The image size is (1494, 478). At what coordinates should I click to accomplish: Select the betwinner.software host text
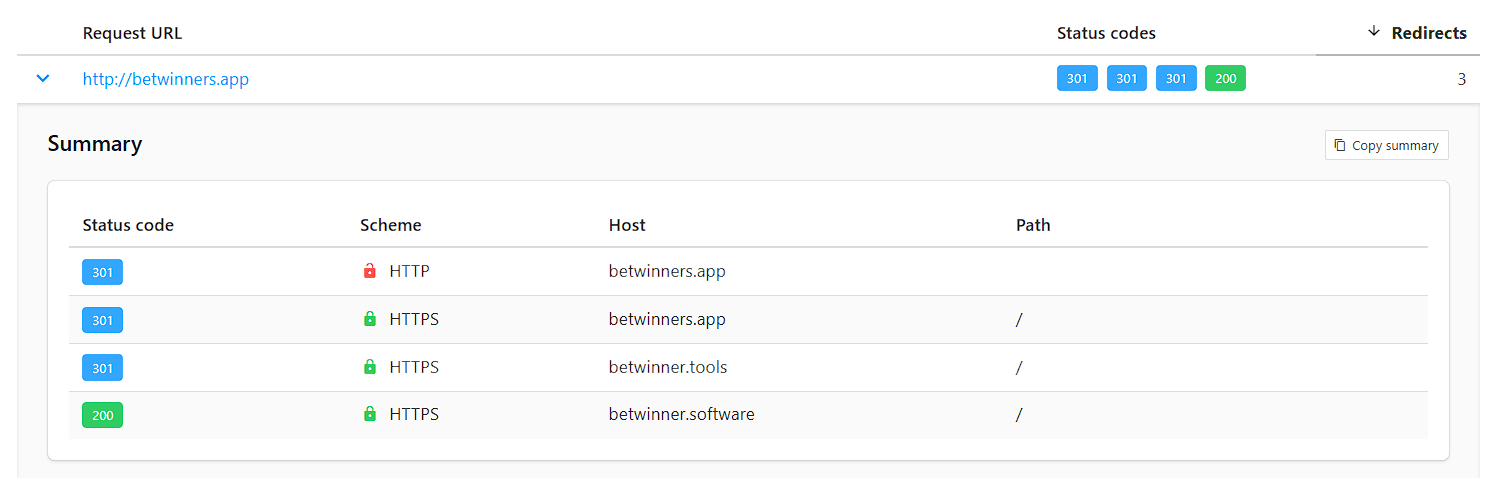coord(681,414)
